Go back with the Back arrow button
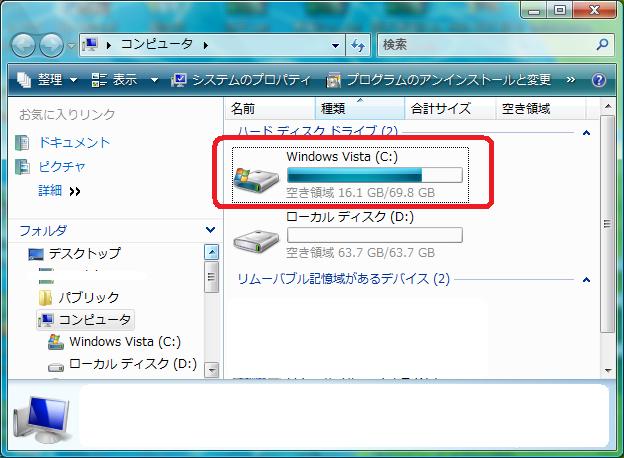 click(23, 45)
